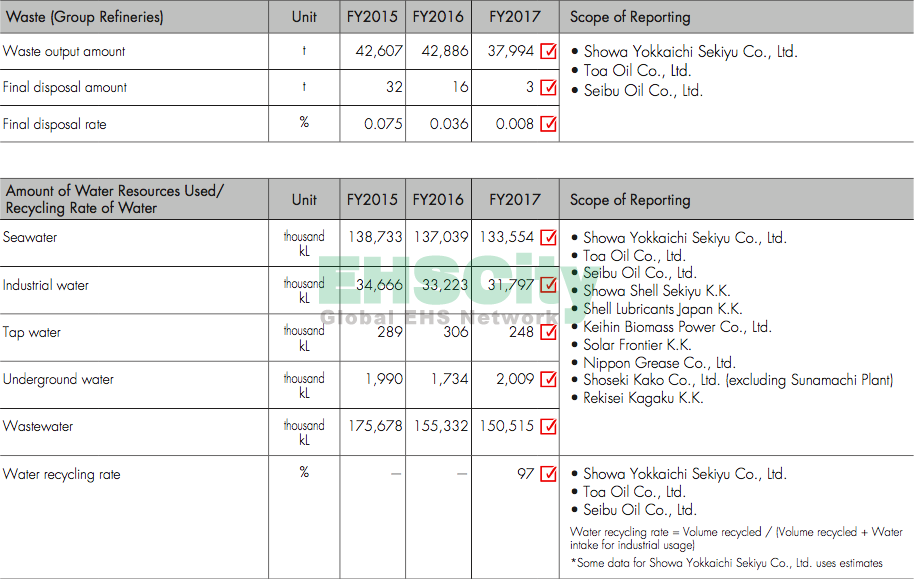This screenshot has width=915, height=579.
Task: Select the "Water recycling rate" row label
Action: point(61,474)
